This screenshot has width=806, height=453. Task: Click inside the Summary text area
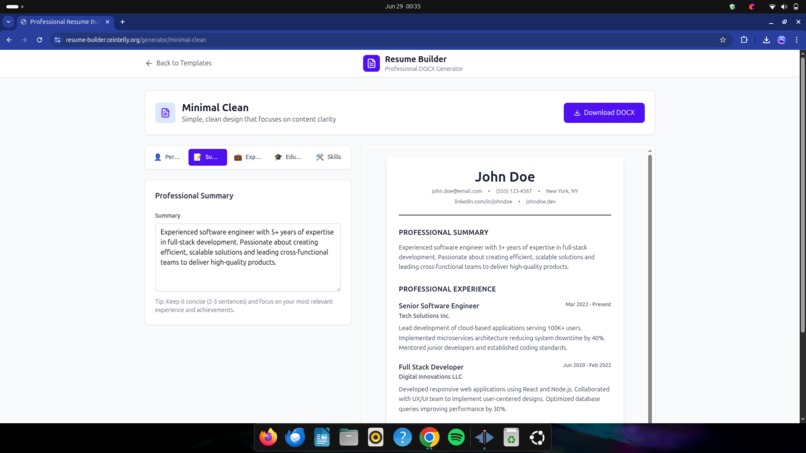click(248, 257)
